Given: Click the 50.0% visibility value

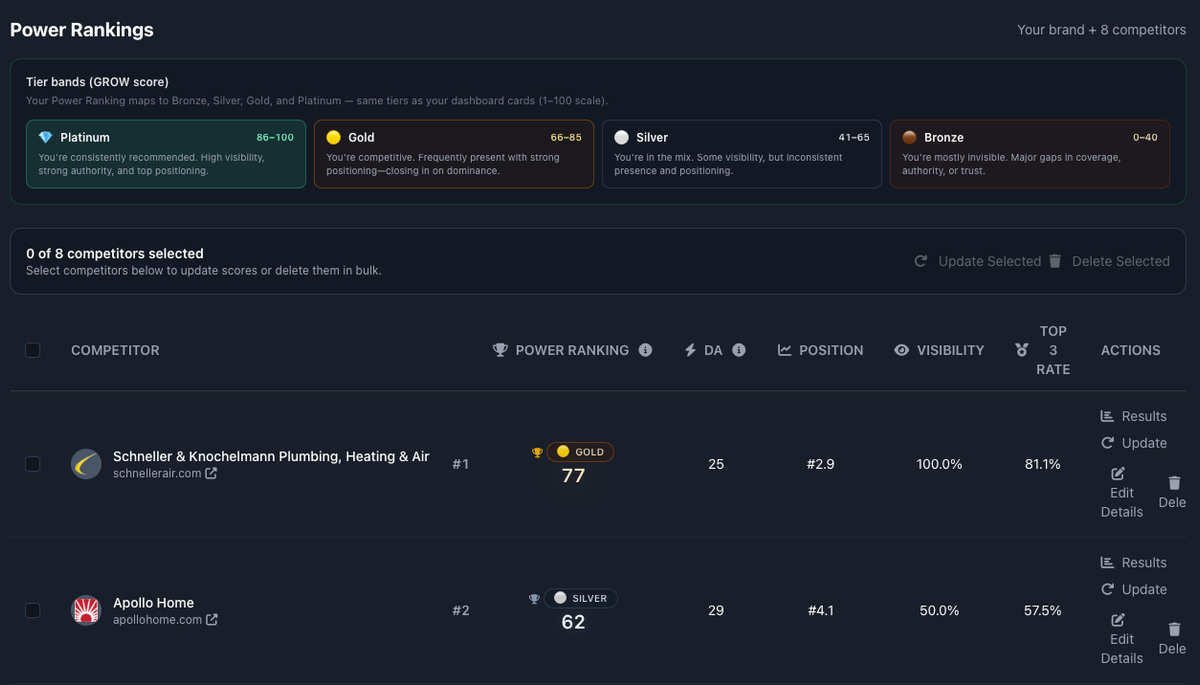Looking at the screenshot, I should [x=940, y=610].
